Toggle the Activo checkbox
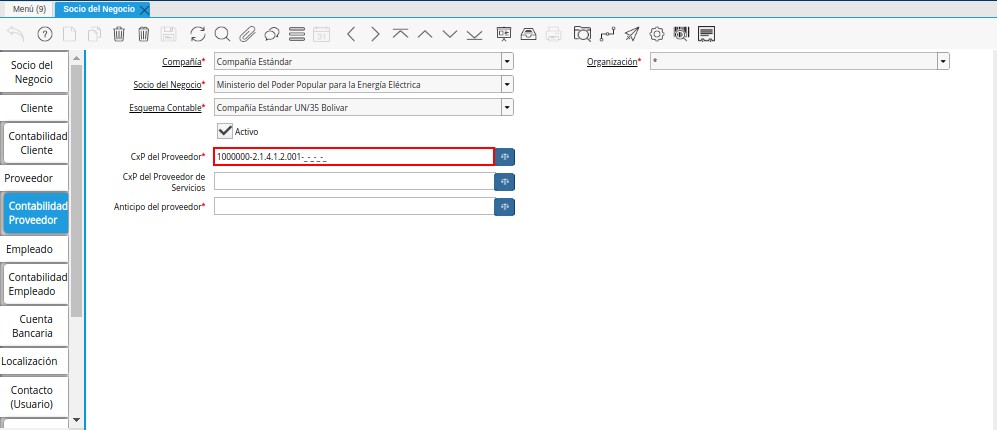 pyautogui.click(x=224, y=131)
